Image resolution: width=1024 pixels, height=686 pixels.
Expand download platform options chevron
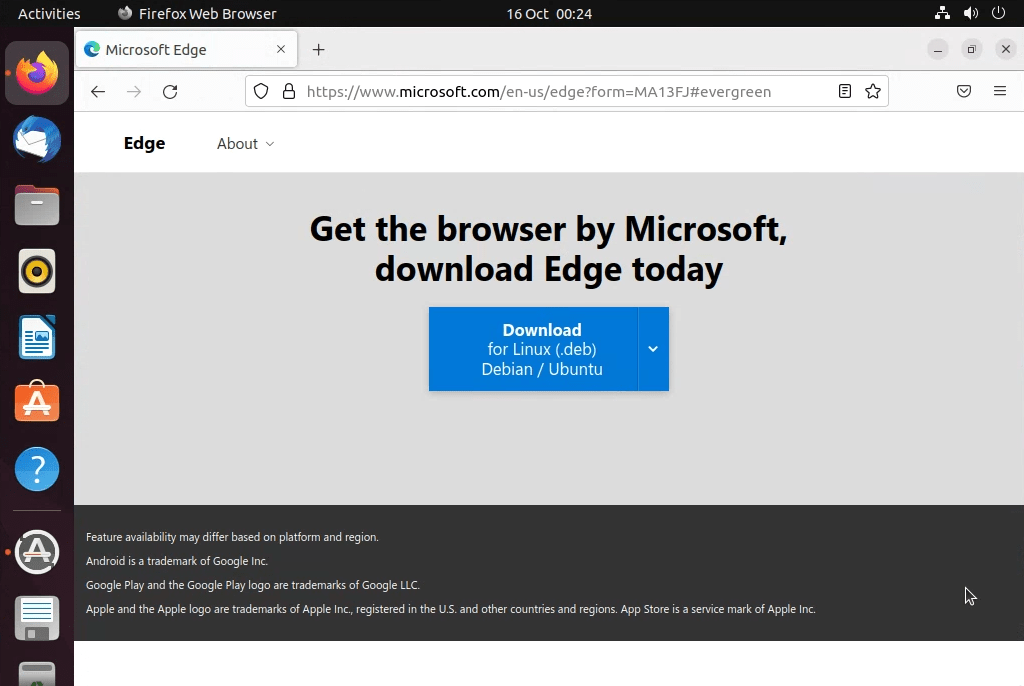[653, 349]
